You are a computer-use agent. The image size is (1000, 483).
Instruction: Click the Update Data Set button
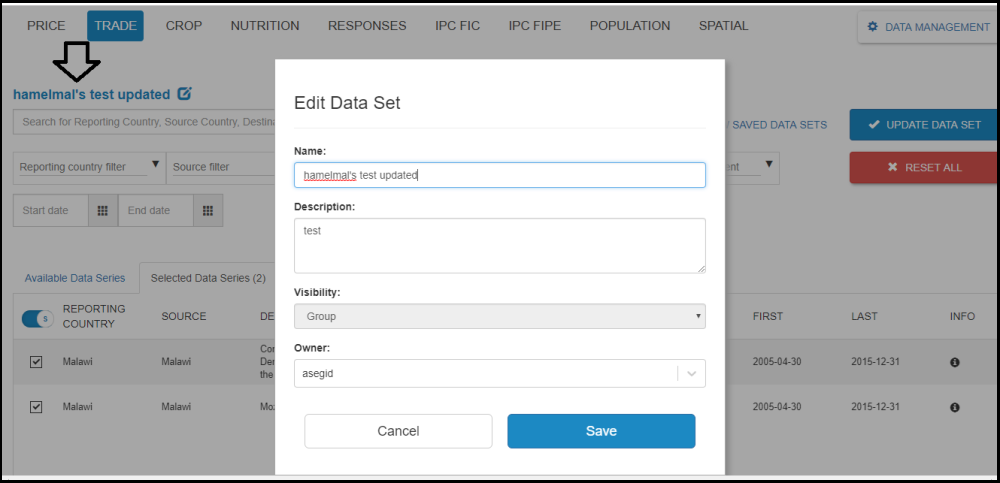[923, 125]
